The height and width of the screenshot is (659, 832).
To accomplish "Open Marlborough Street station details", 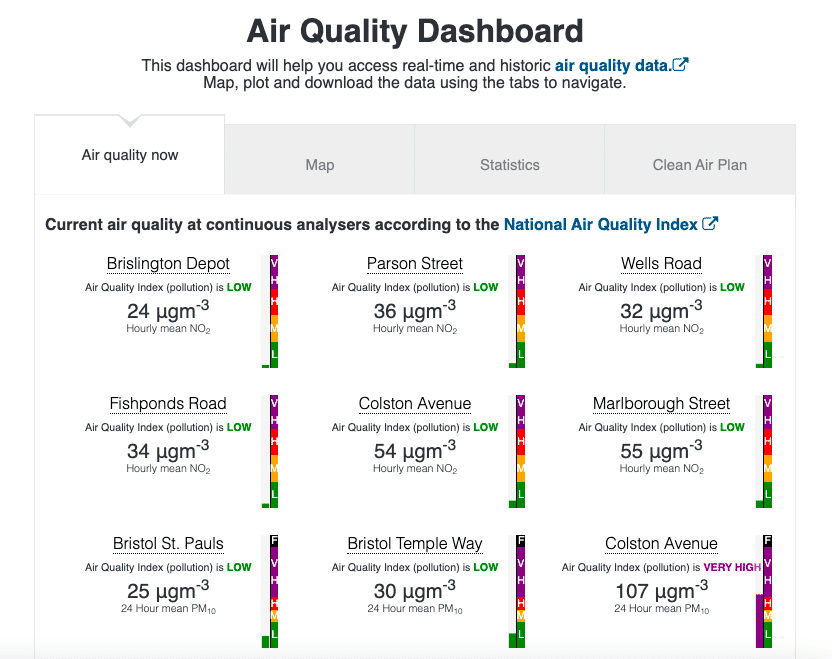I will coord(661,404).
